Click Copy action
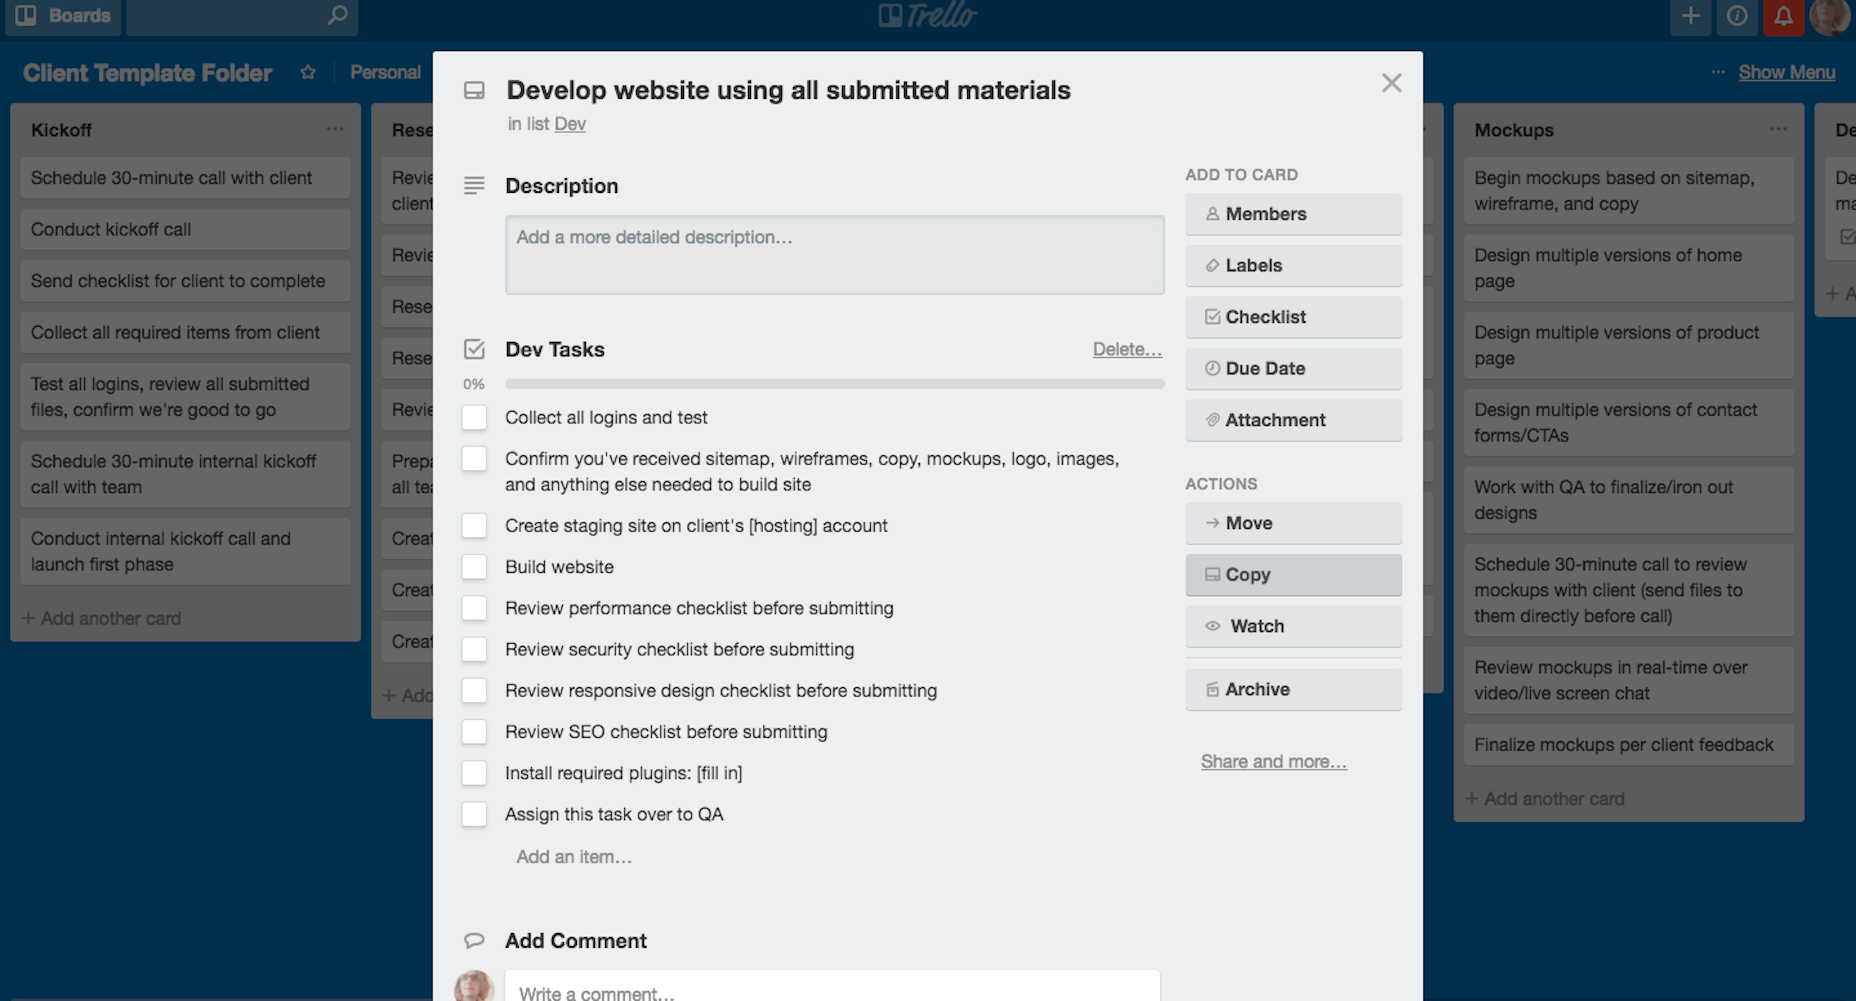Screen dimensions: 1856x1001 pyautogui.click(x=1293, y=575)
